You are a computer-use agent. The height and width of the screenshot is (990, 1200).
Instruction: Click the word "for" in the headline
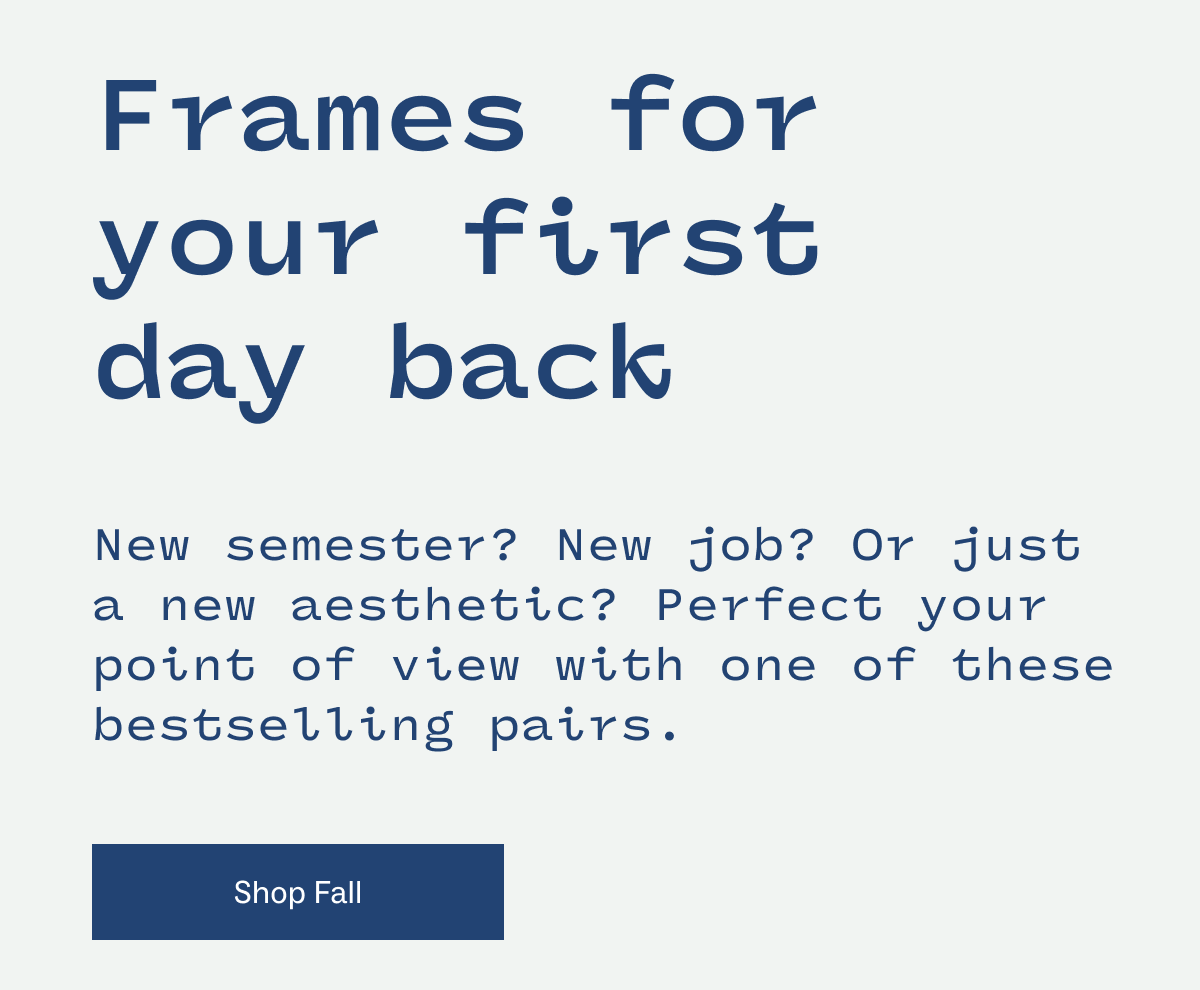tap(714, 117)
